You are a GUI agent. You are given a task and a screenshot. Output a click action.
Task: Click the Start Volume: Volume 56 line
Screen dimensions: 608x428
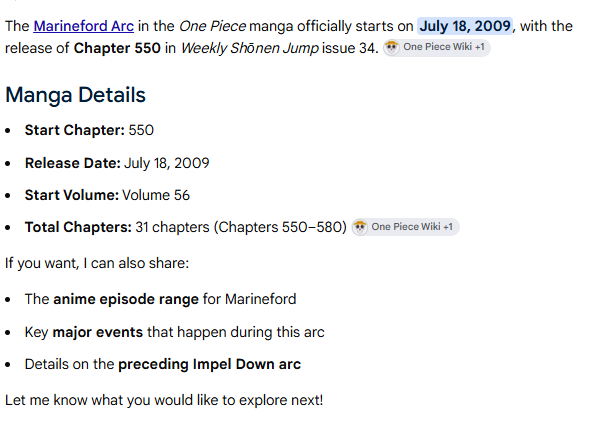coord(107,195)
